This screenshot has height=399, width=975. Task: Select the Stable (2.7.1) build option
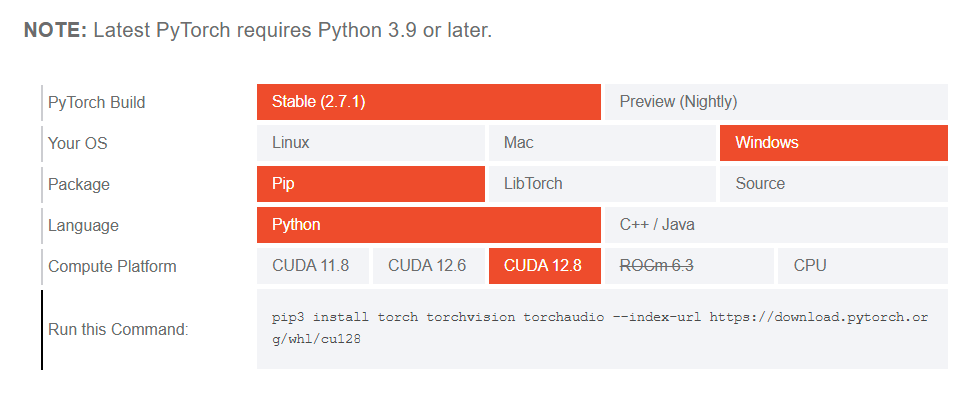coord(428,102)
